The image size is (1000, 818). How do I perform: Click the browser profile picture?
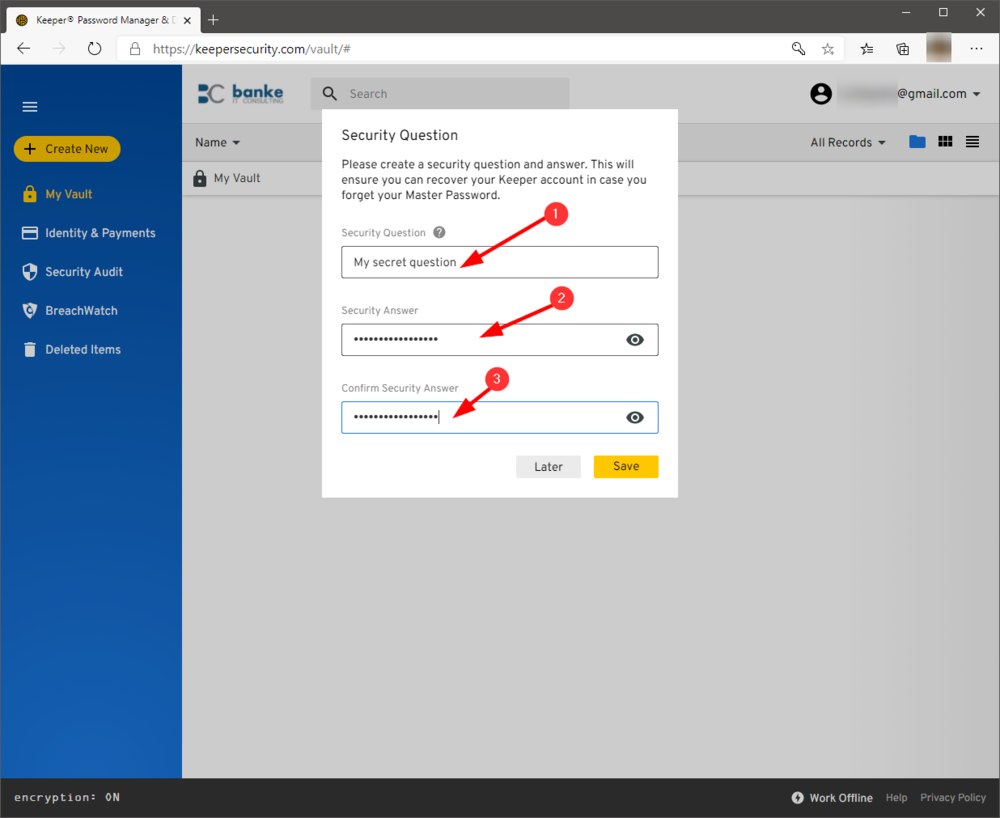click(939, 48)
